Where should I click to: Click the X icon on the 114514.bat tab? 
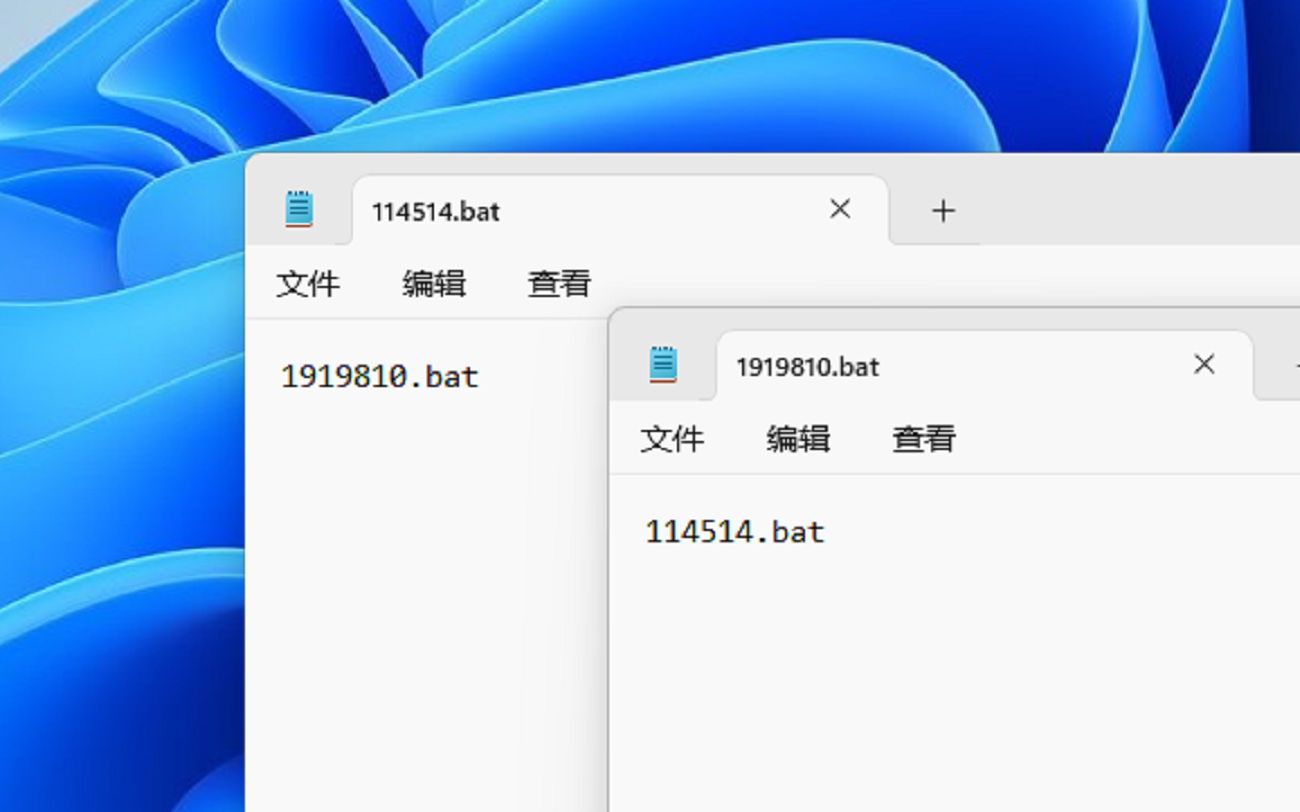point(840,209)
